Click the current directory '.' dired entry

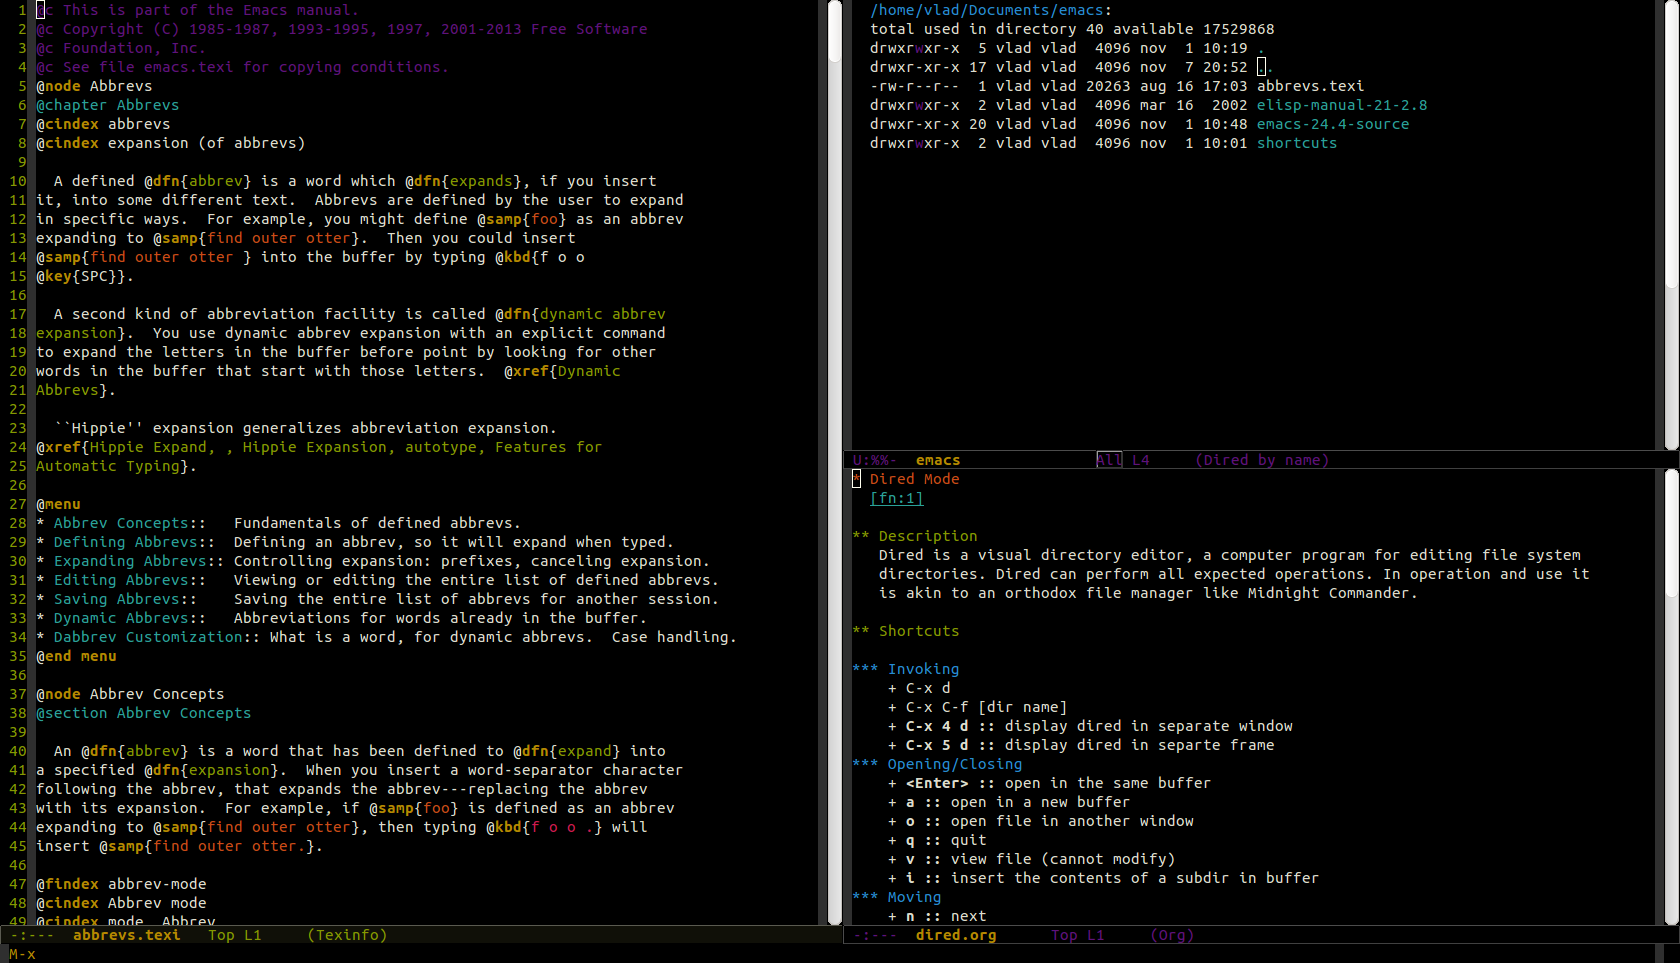pyautogui.click(x=1261, y=48)
